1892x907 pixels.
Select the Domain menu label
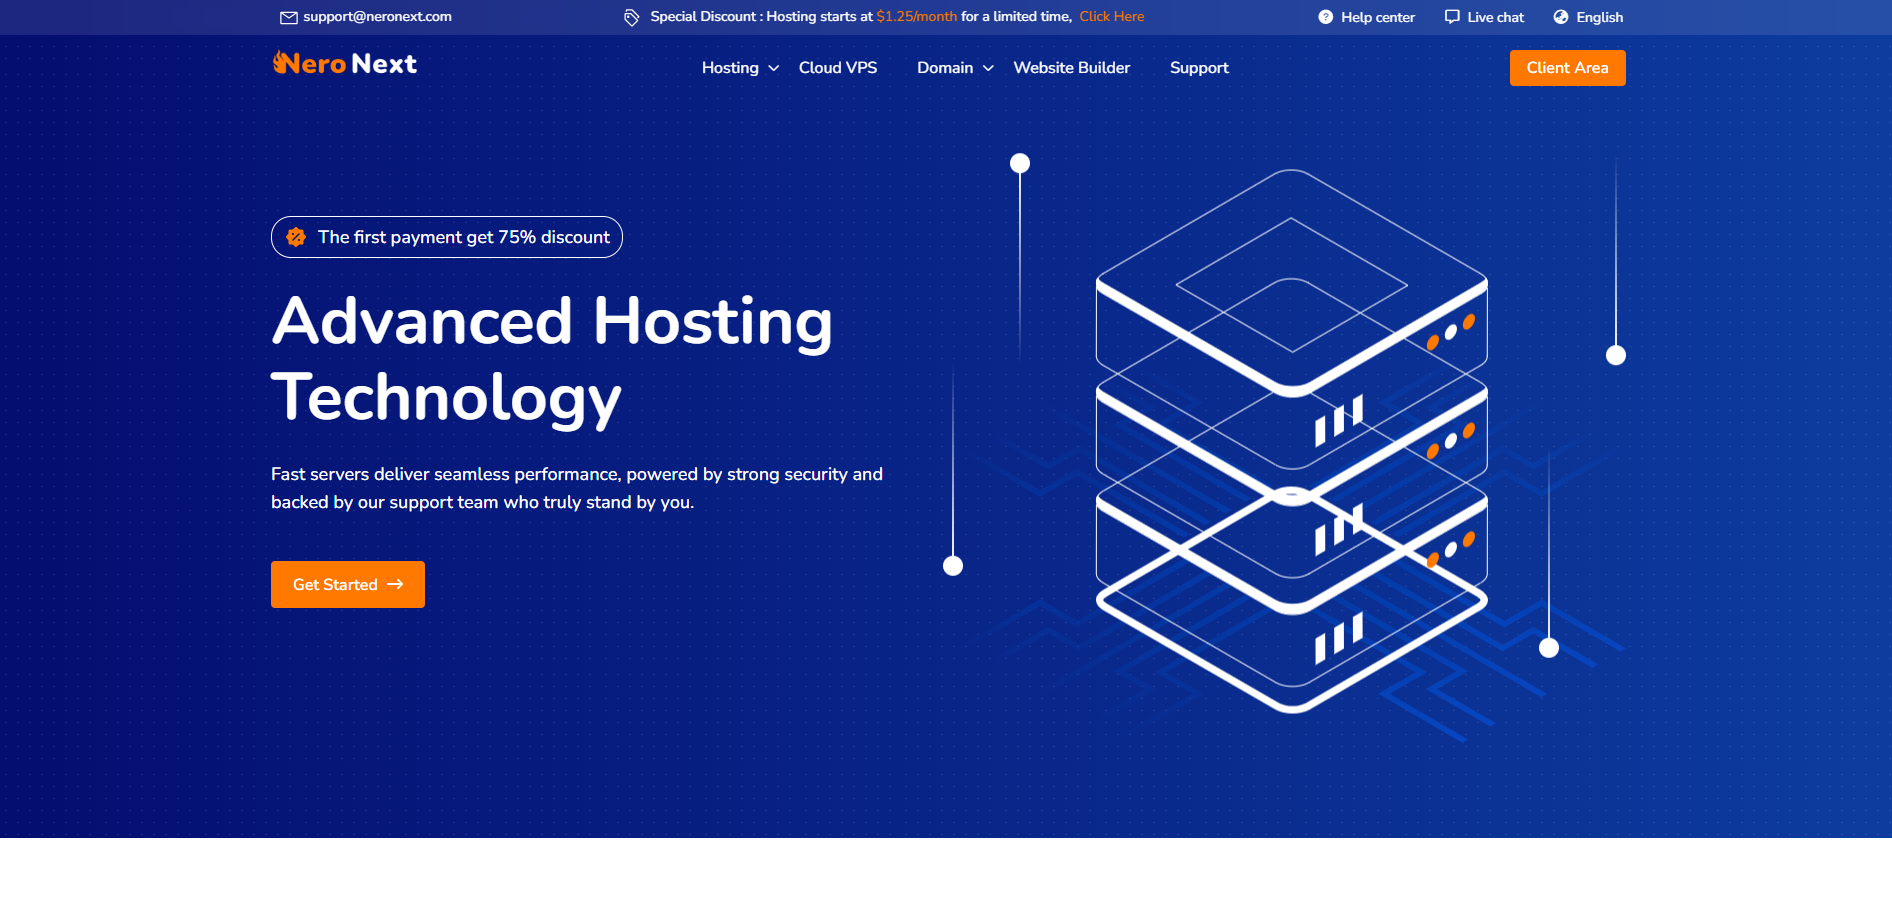pos(945,68)
